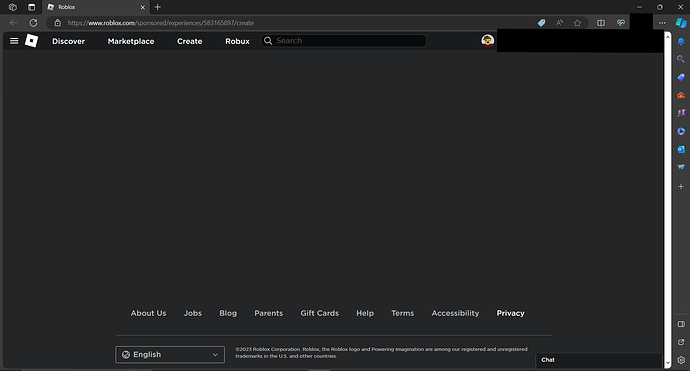
Task: Click the search magnifier icon in Roblox header
Action: (x=268, y=40)
